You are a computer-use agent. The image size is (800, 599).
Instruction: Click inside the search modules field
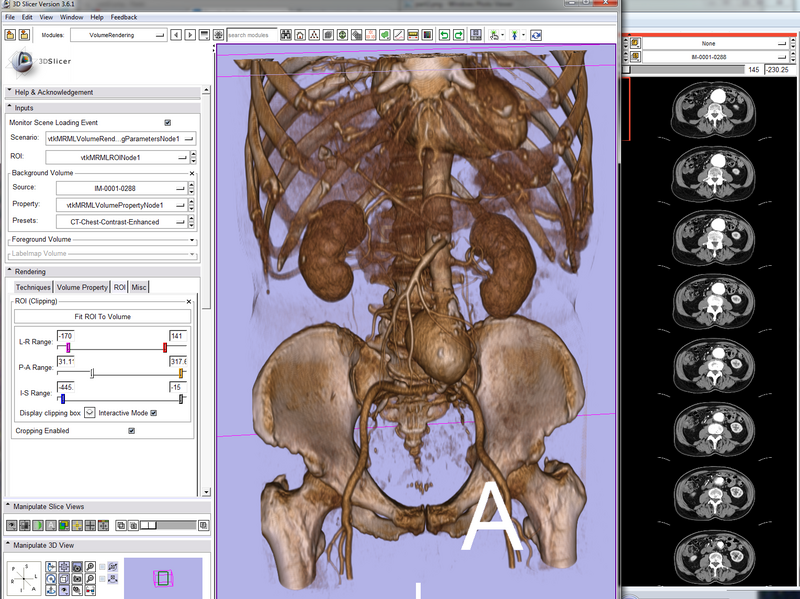coord(250,34)
